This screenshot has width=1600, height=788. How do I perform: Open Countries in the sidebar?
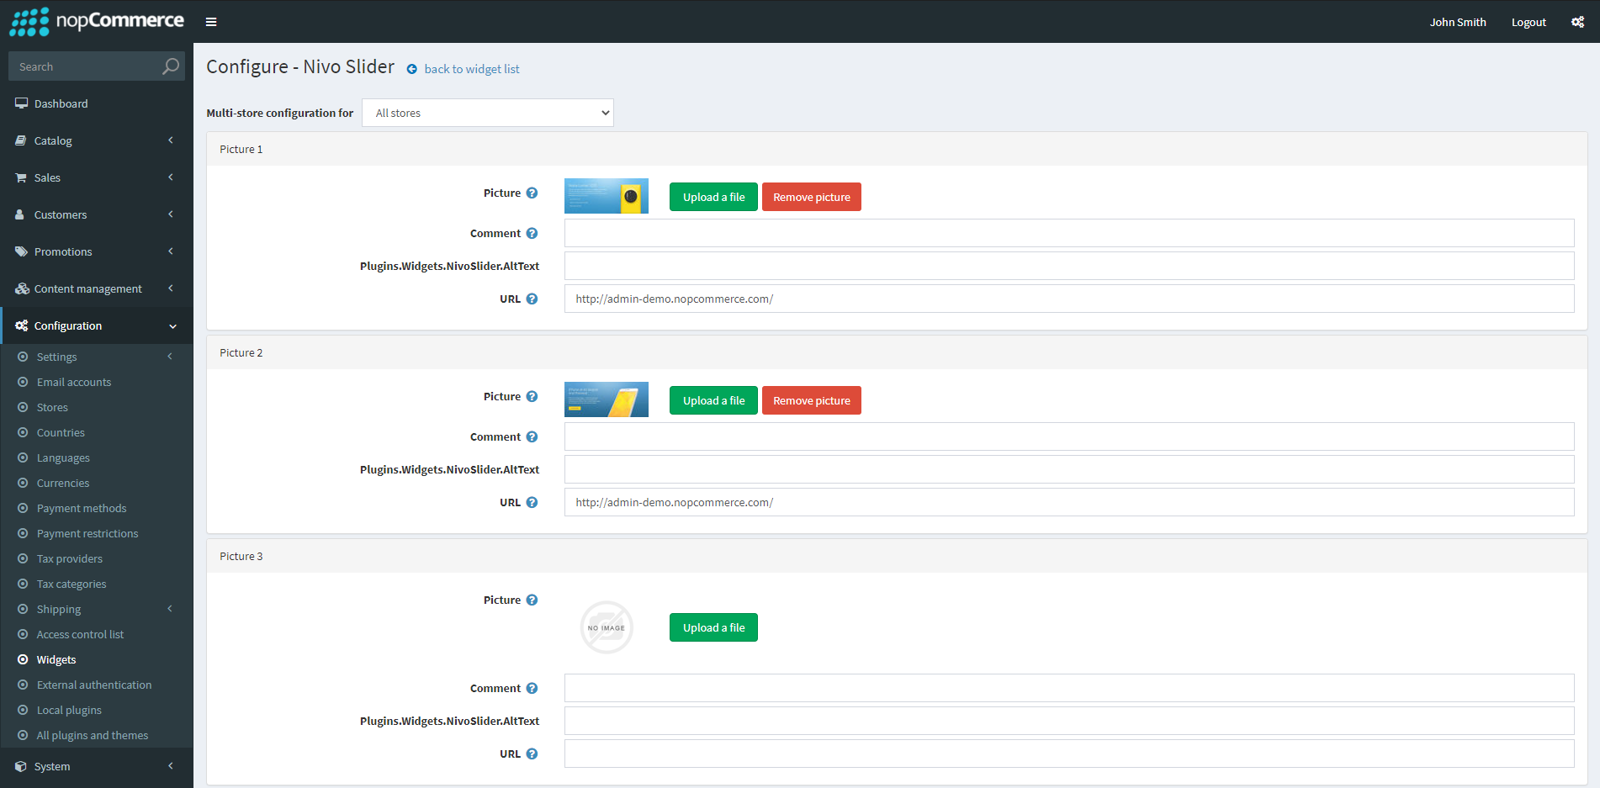click(x=61, y=433)
